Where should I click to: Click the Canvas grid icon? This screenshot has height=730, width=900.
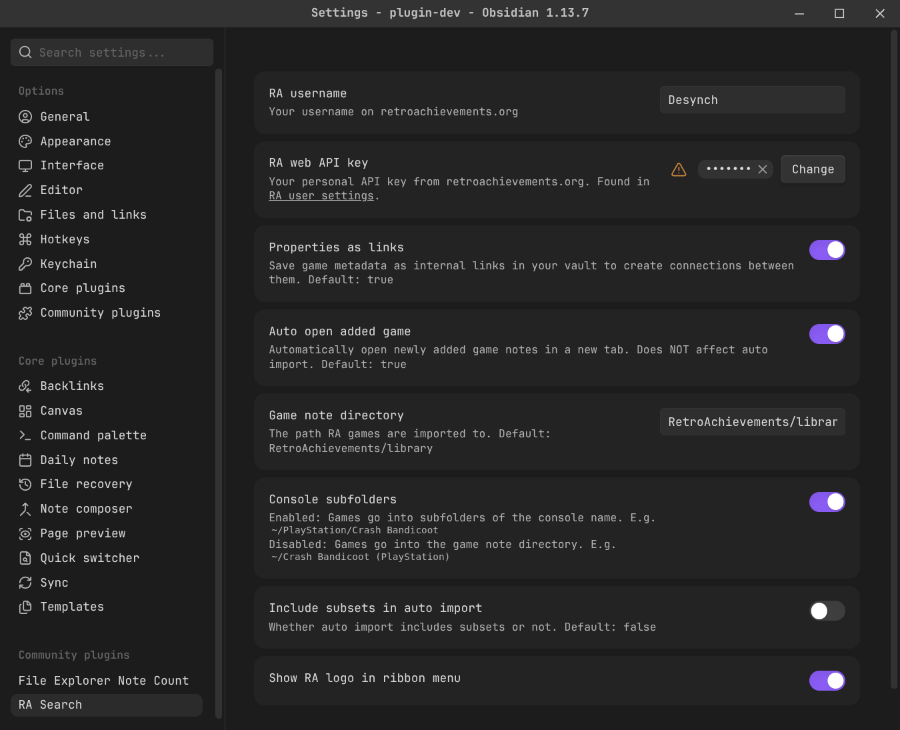click(25, 411)
